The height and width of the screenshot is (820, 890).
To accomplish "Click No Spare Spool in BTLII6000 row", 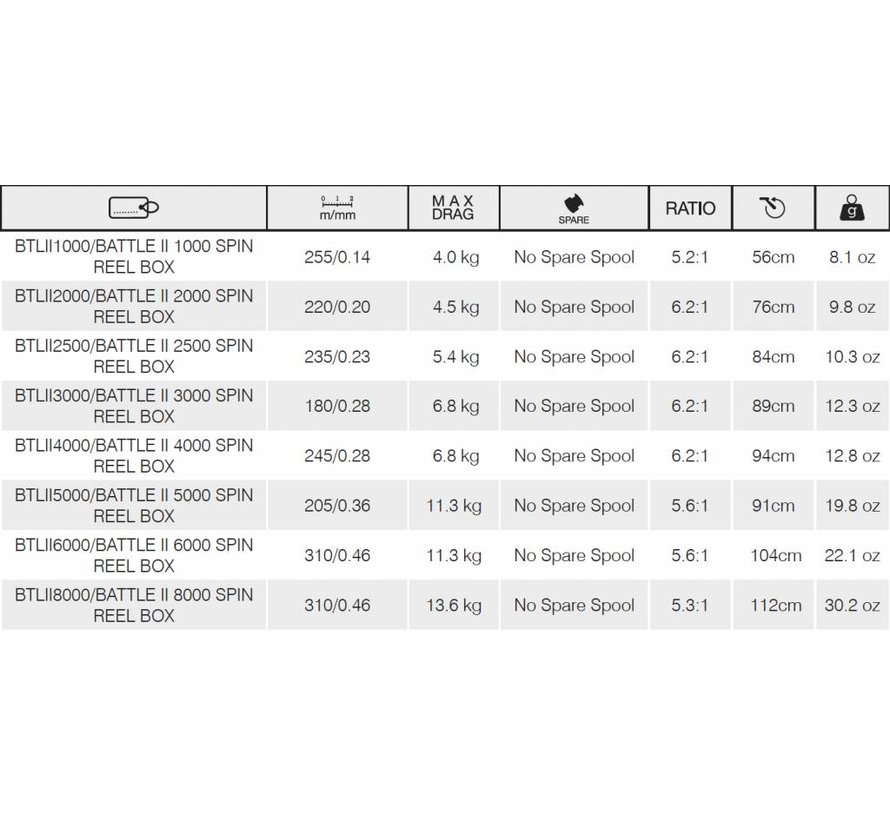I will (574, 556).
